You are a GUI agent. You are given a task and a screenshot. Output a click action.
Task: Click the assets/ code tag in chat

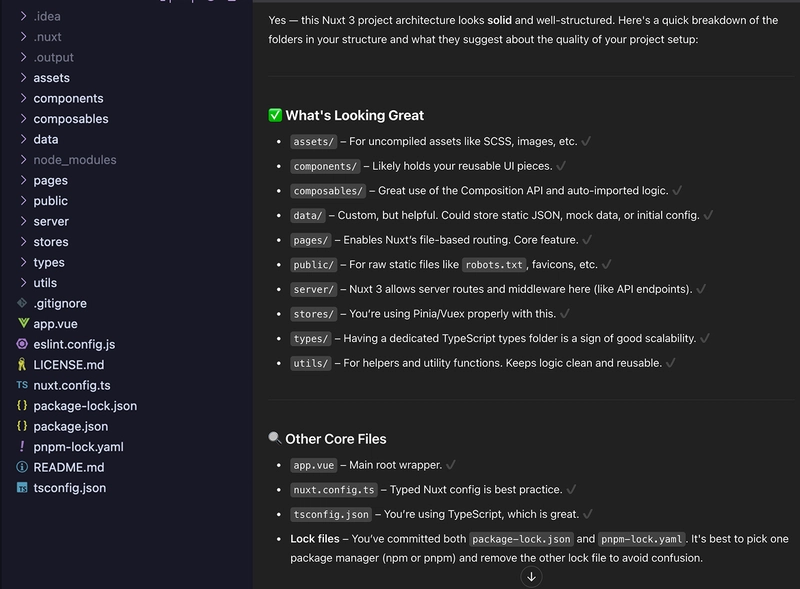(313, 141)
